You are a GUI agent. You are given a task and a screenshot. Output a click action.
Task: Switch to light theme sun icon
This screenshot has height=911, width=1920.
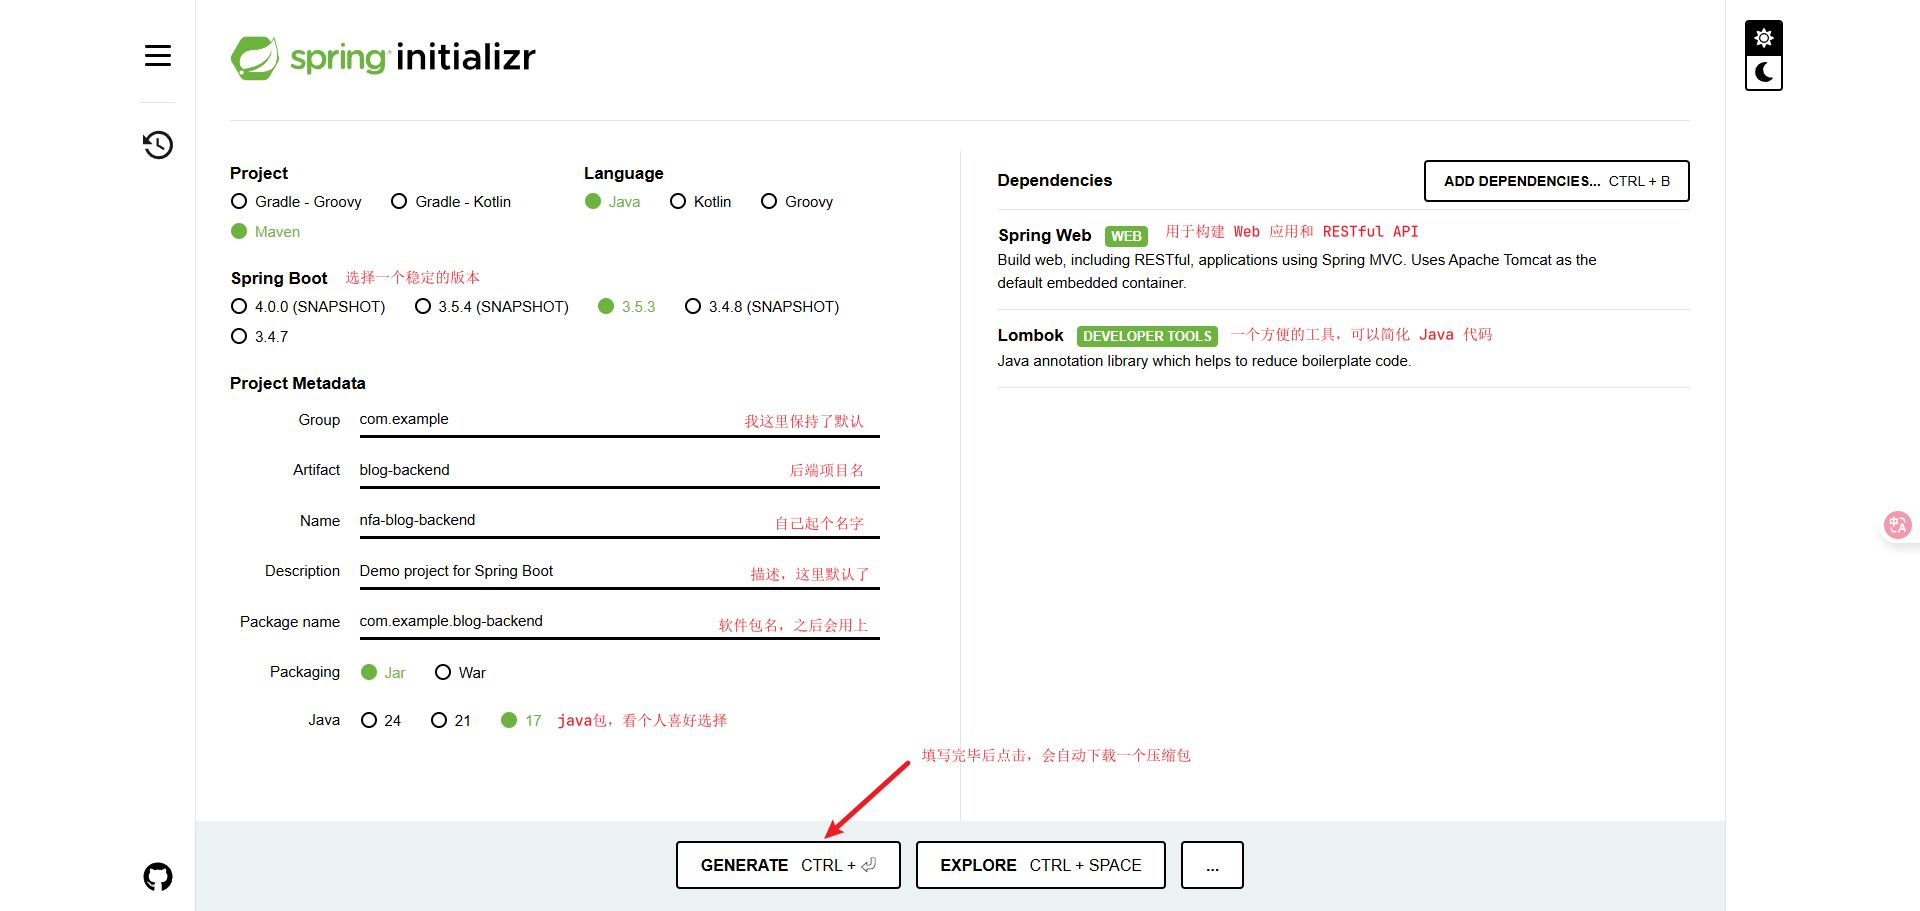1764,38
